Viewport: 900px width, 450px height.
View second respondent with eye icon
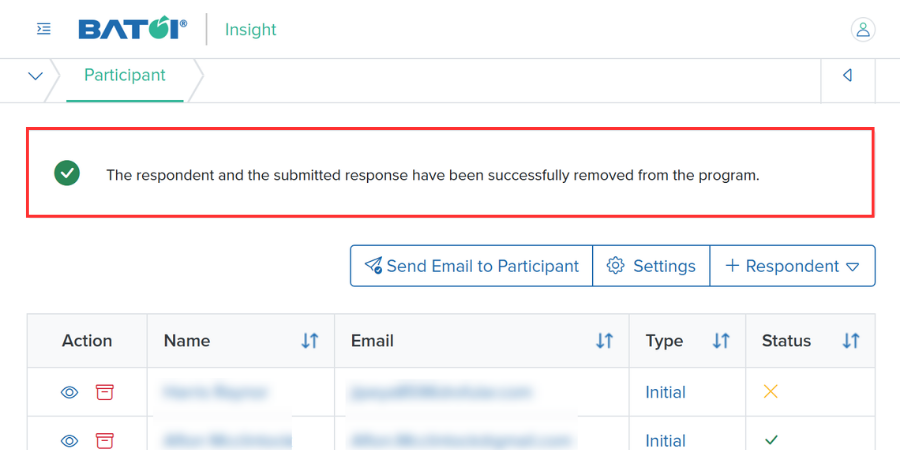(x=69, y=441)
